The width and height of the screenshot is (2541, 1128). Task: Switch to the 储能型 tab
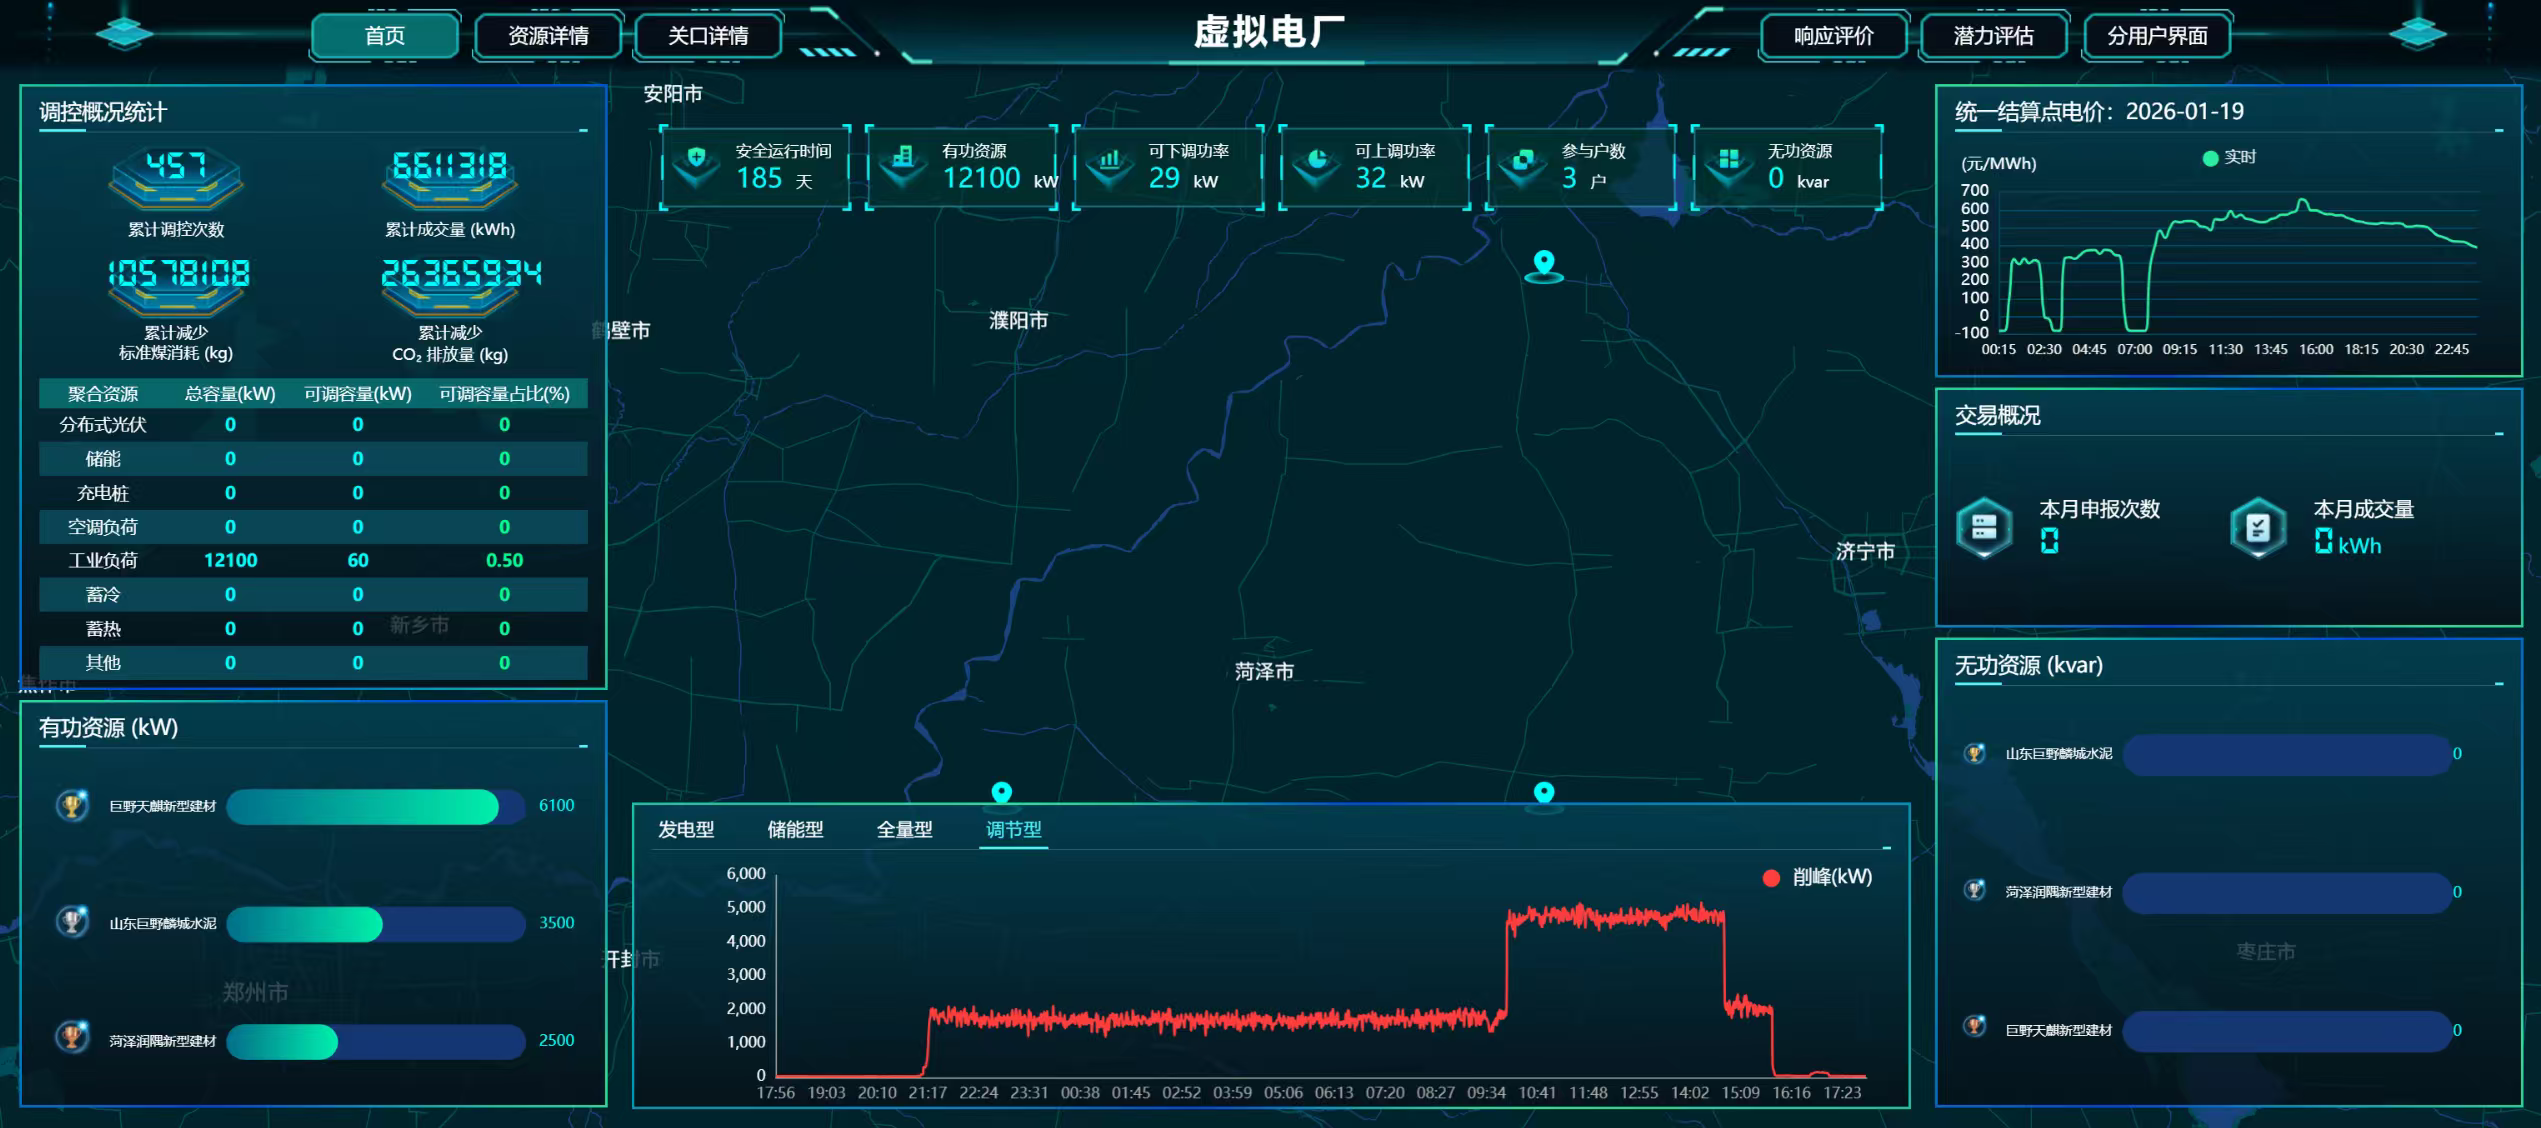795,830
